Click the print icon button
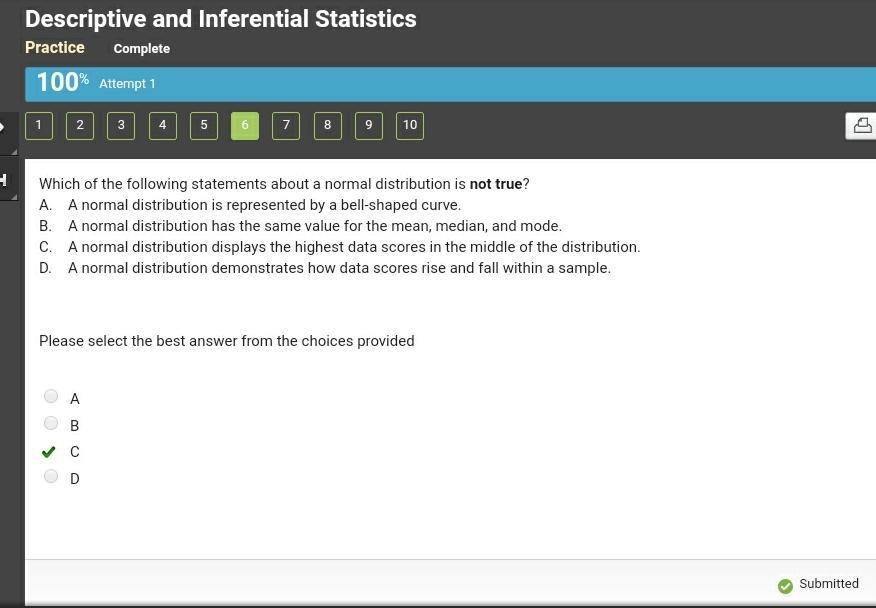The width and height of the screenshot is (876, 608). 861,126
